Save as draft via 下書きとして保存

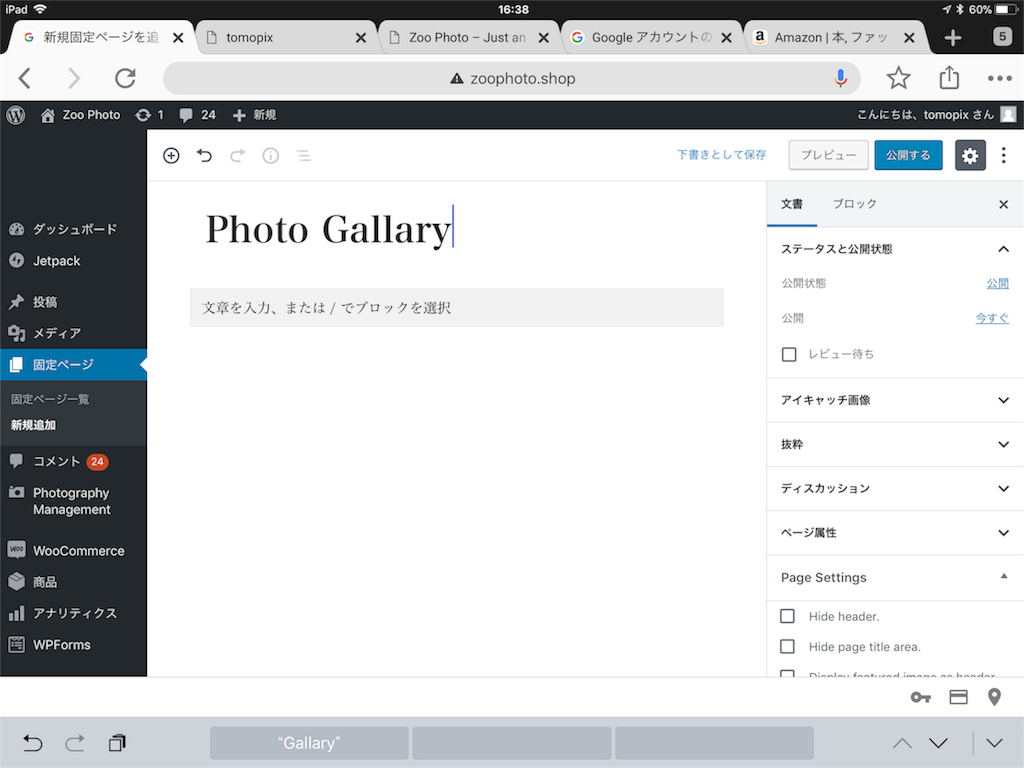pyautogui.click(x=721, y=155)
